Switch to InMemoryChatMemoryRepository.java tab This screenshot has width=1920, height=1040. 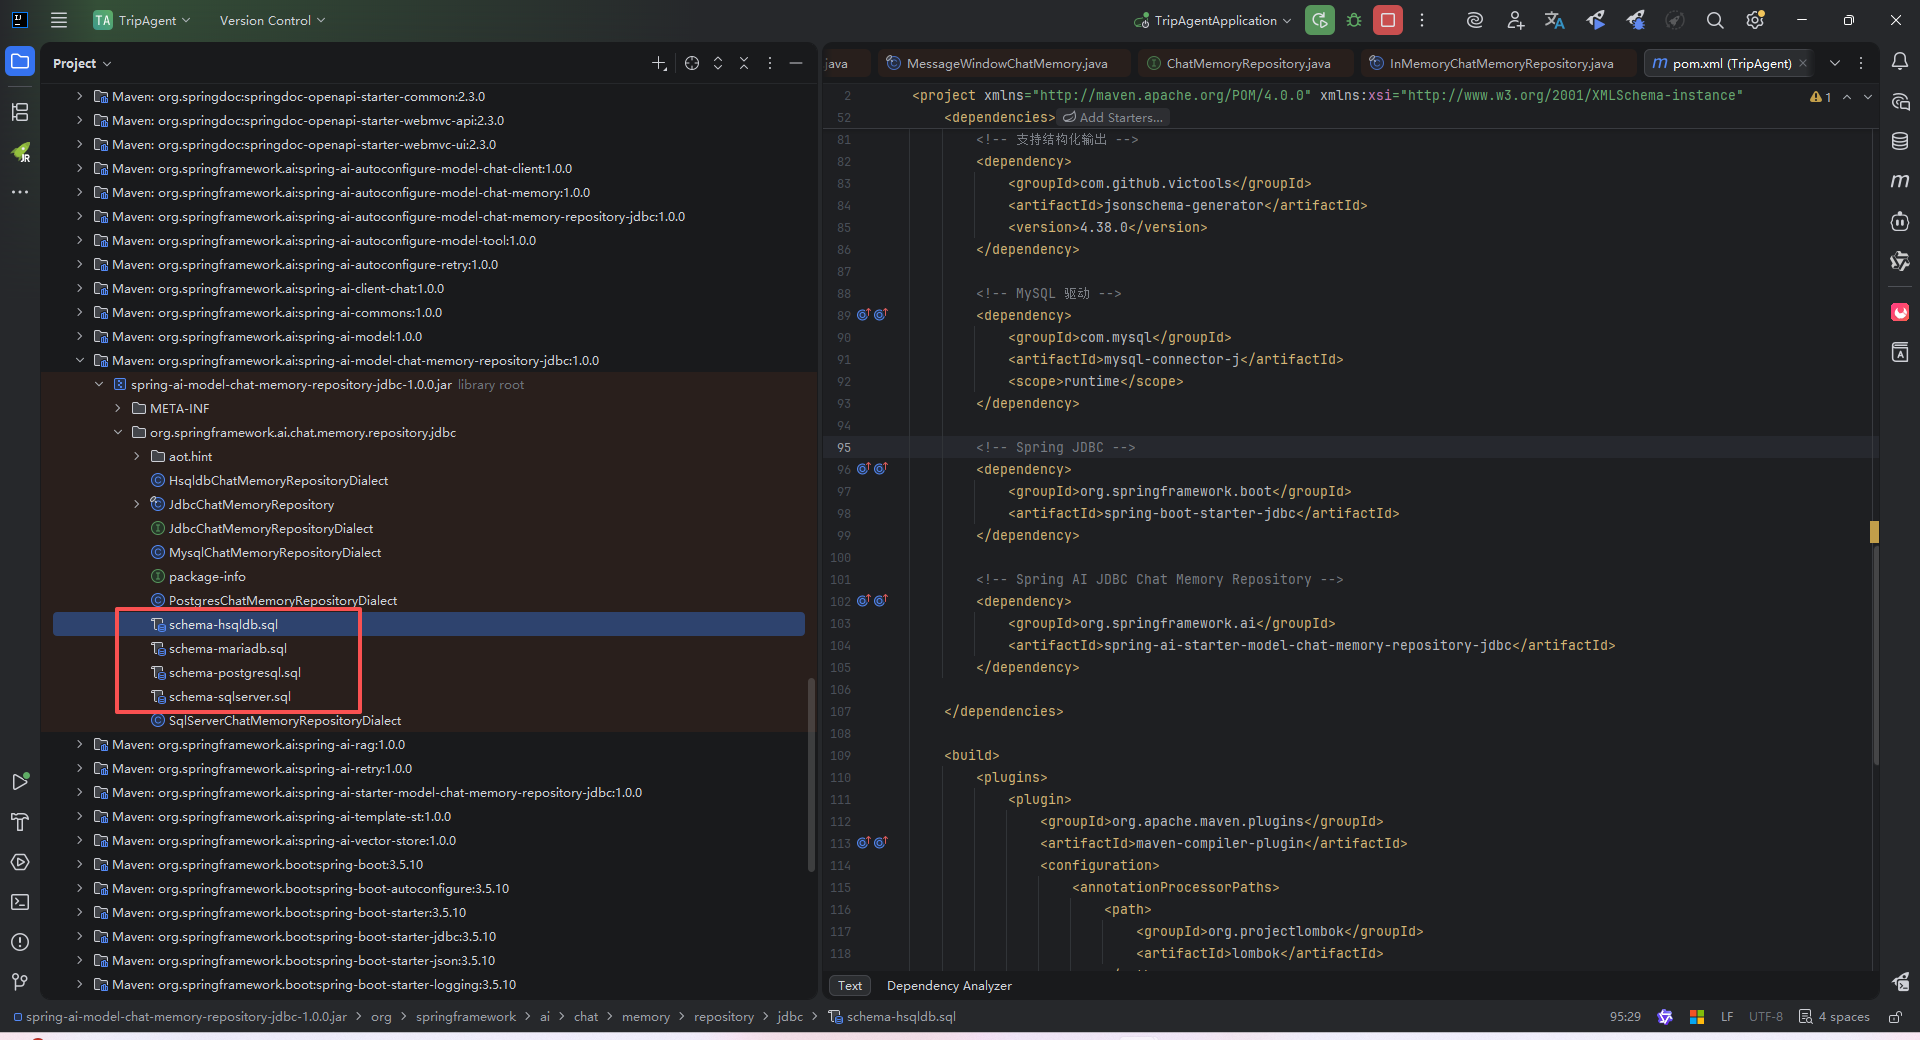(x=1501, y=63)
